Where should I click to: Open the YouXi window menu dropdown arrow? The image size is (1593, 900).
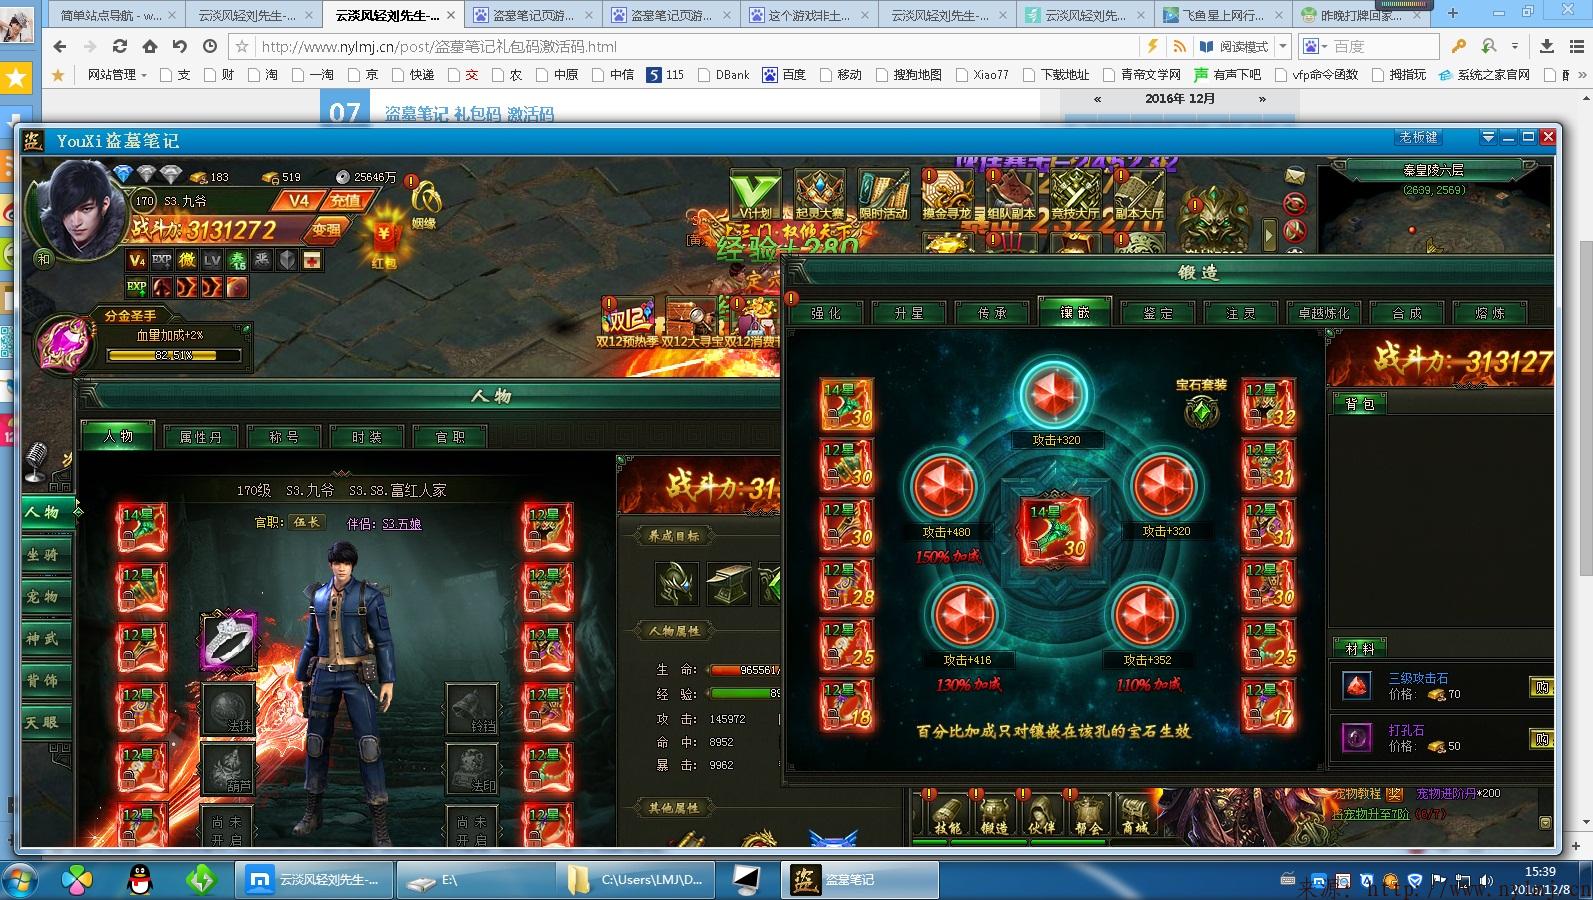(x=1488, y=138)
